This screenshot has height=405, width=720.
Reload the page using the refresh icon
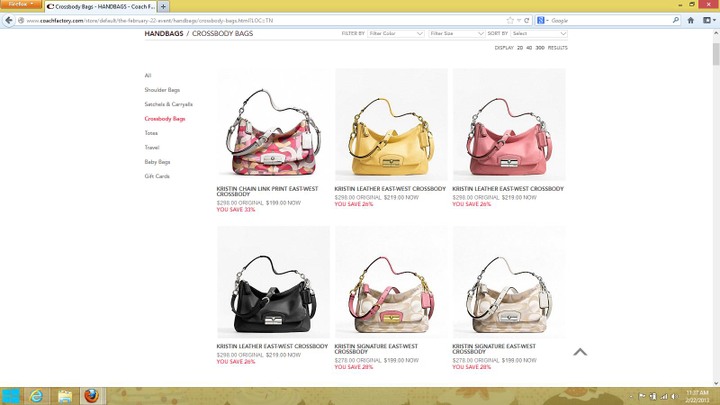point(527,20)
